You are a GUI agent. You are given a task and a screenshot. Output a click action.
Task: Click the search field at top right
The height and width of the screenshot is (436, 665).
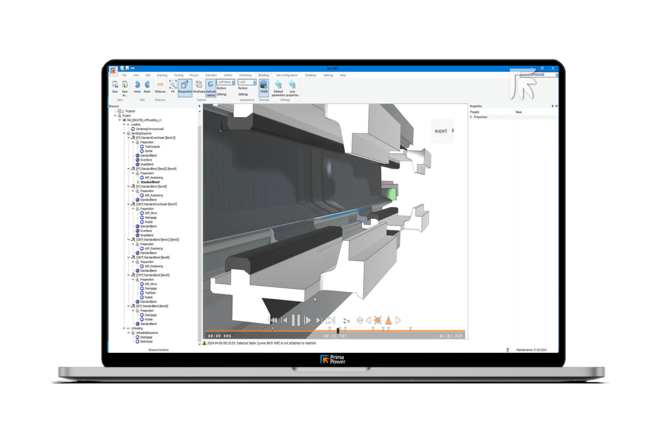[x=538, y=75]
